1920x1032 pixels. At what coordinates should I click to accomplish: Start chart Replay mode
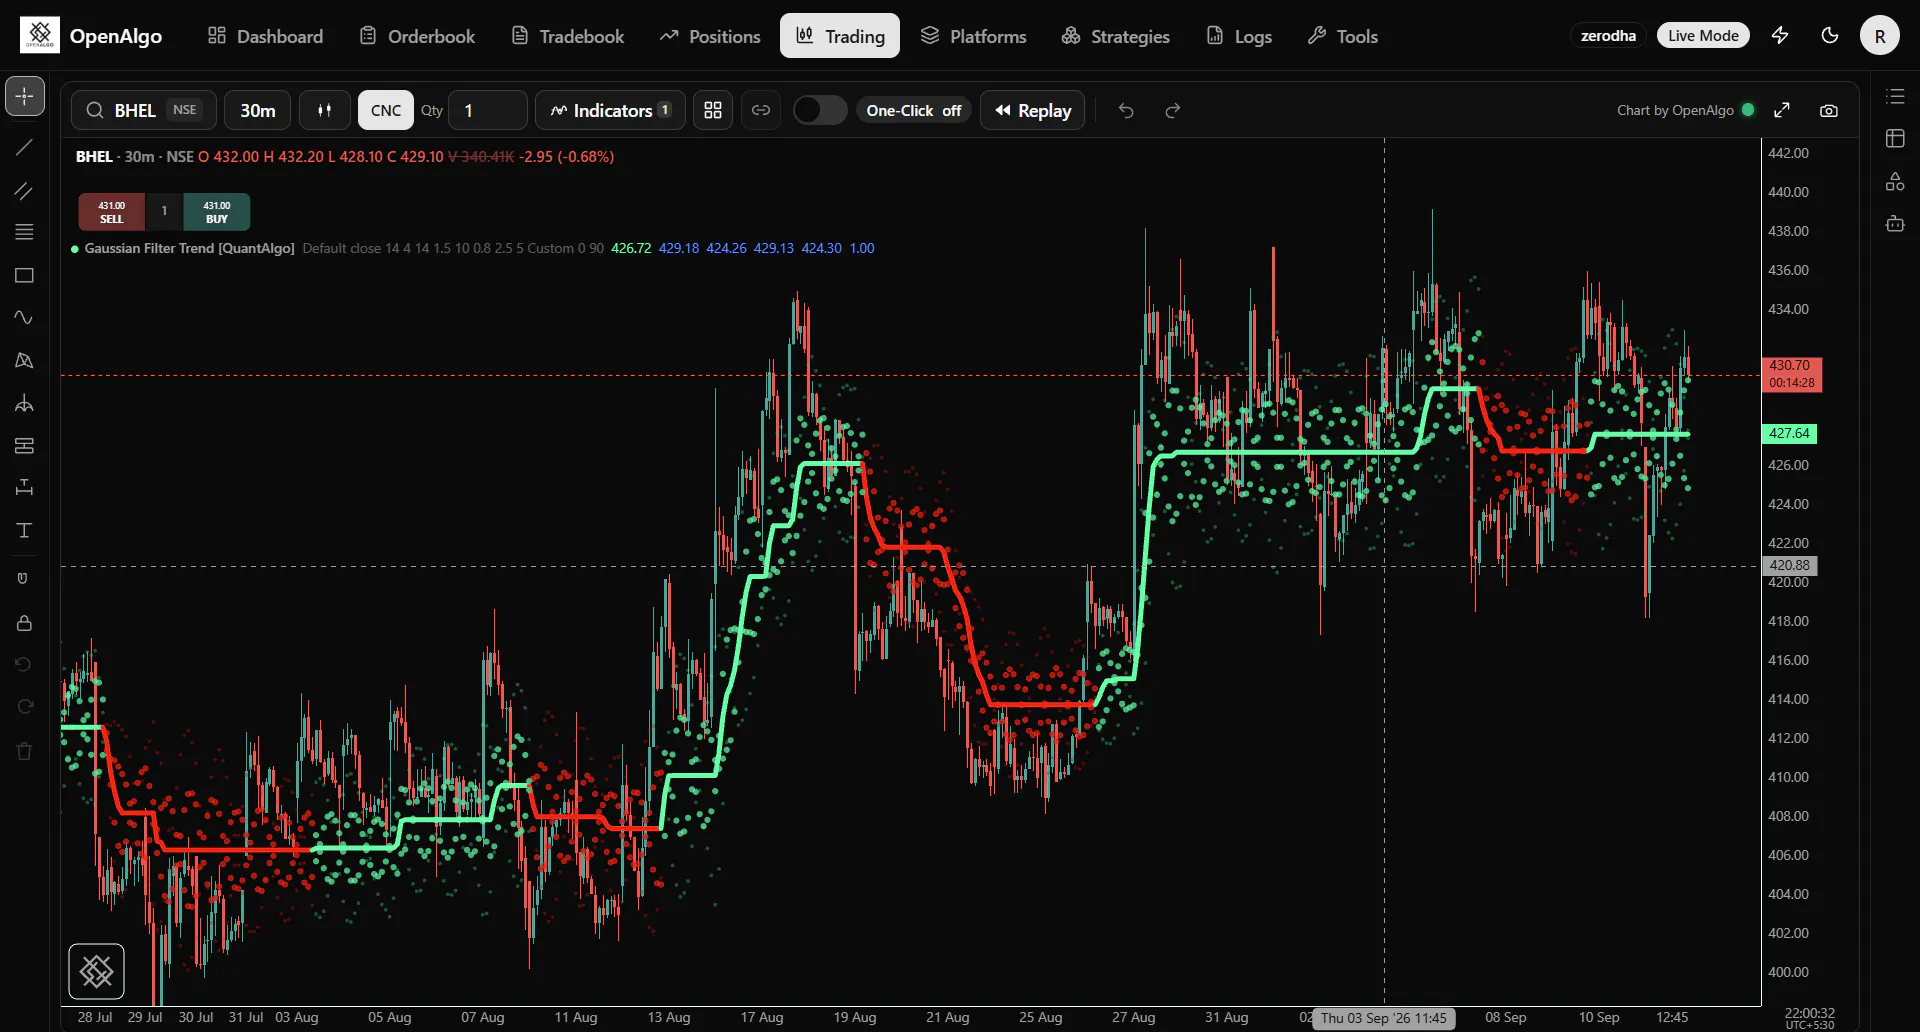[1032, 110]
